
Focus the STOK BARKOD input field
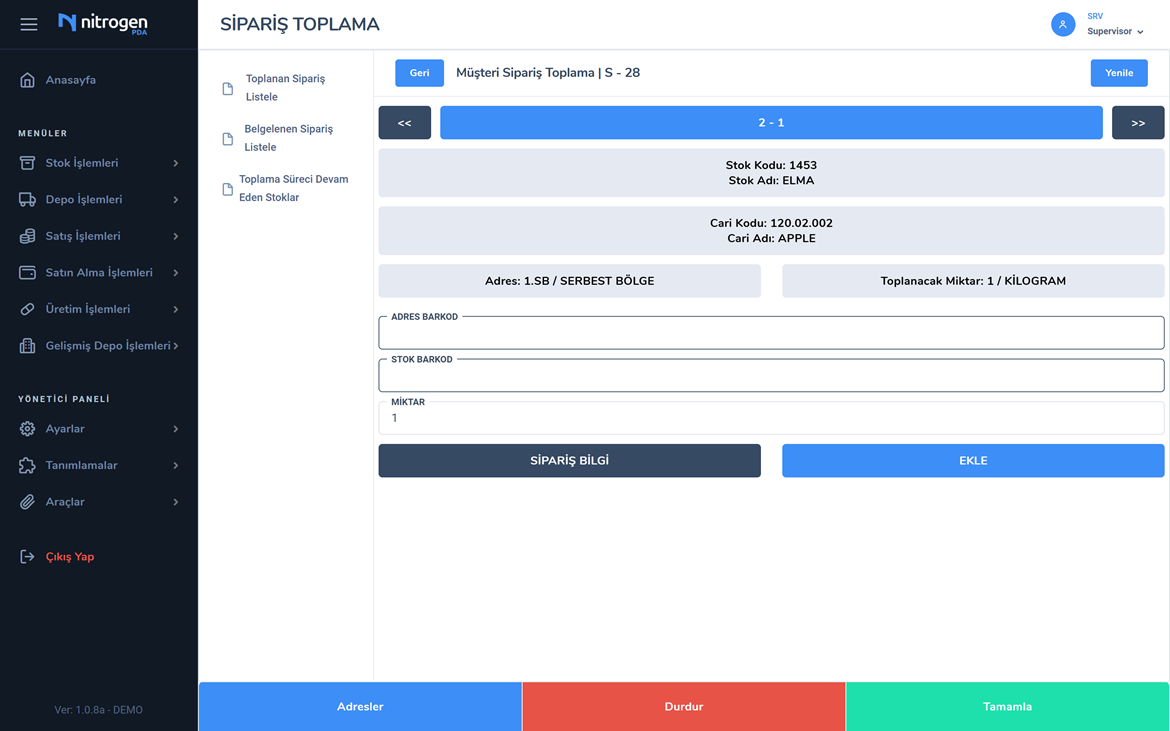point(771,375)
